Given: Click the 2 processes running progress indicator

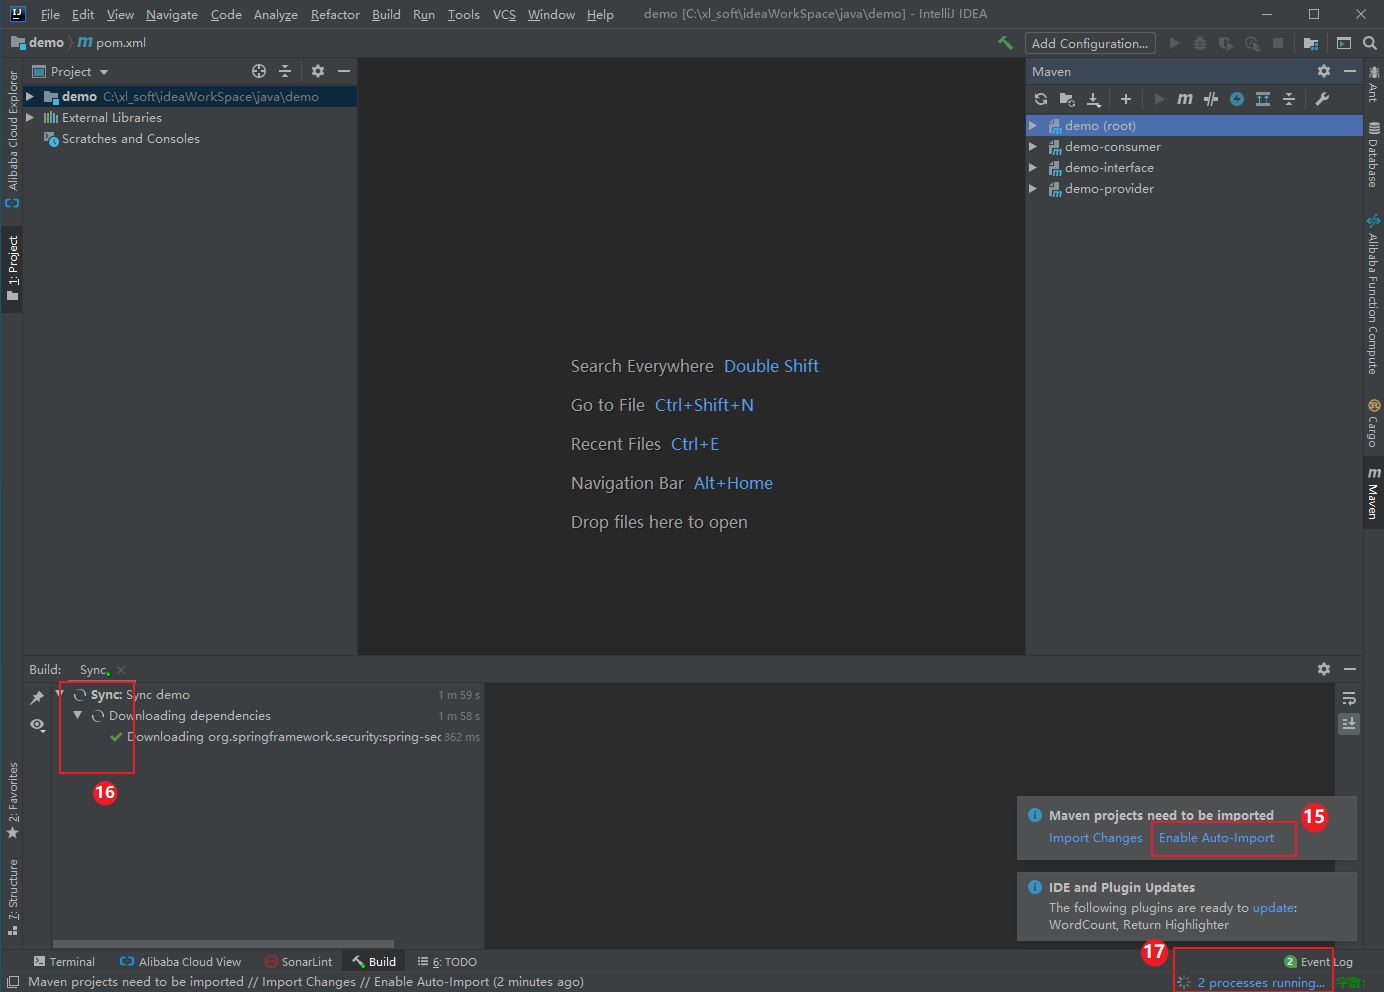Looking at the screenshot, I should tap(1260, 983).
